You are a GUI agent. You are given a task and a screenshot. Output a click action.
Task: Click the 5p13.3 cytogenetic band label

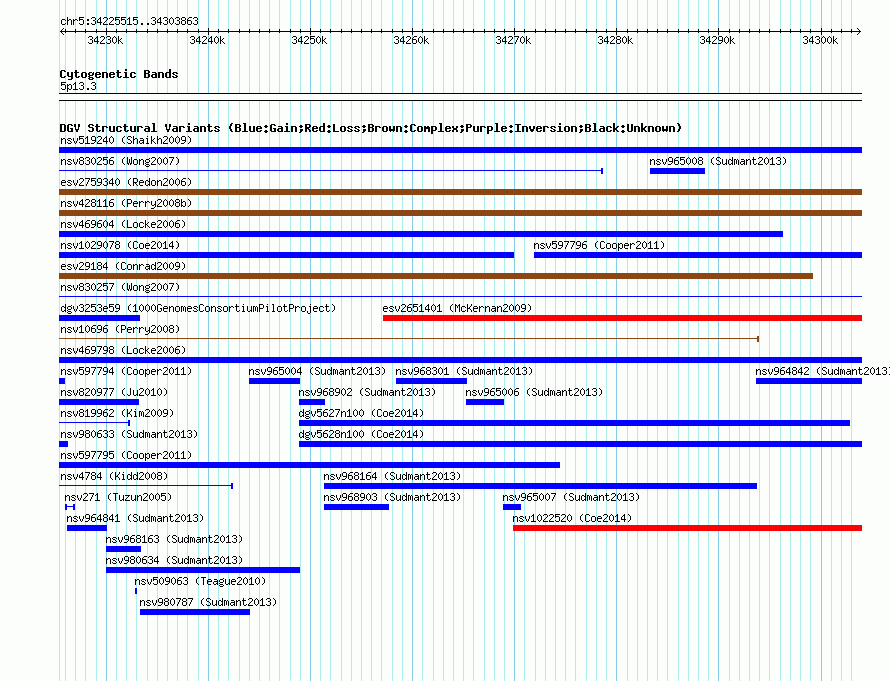tap(78, 86)
